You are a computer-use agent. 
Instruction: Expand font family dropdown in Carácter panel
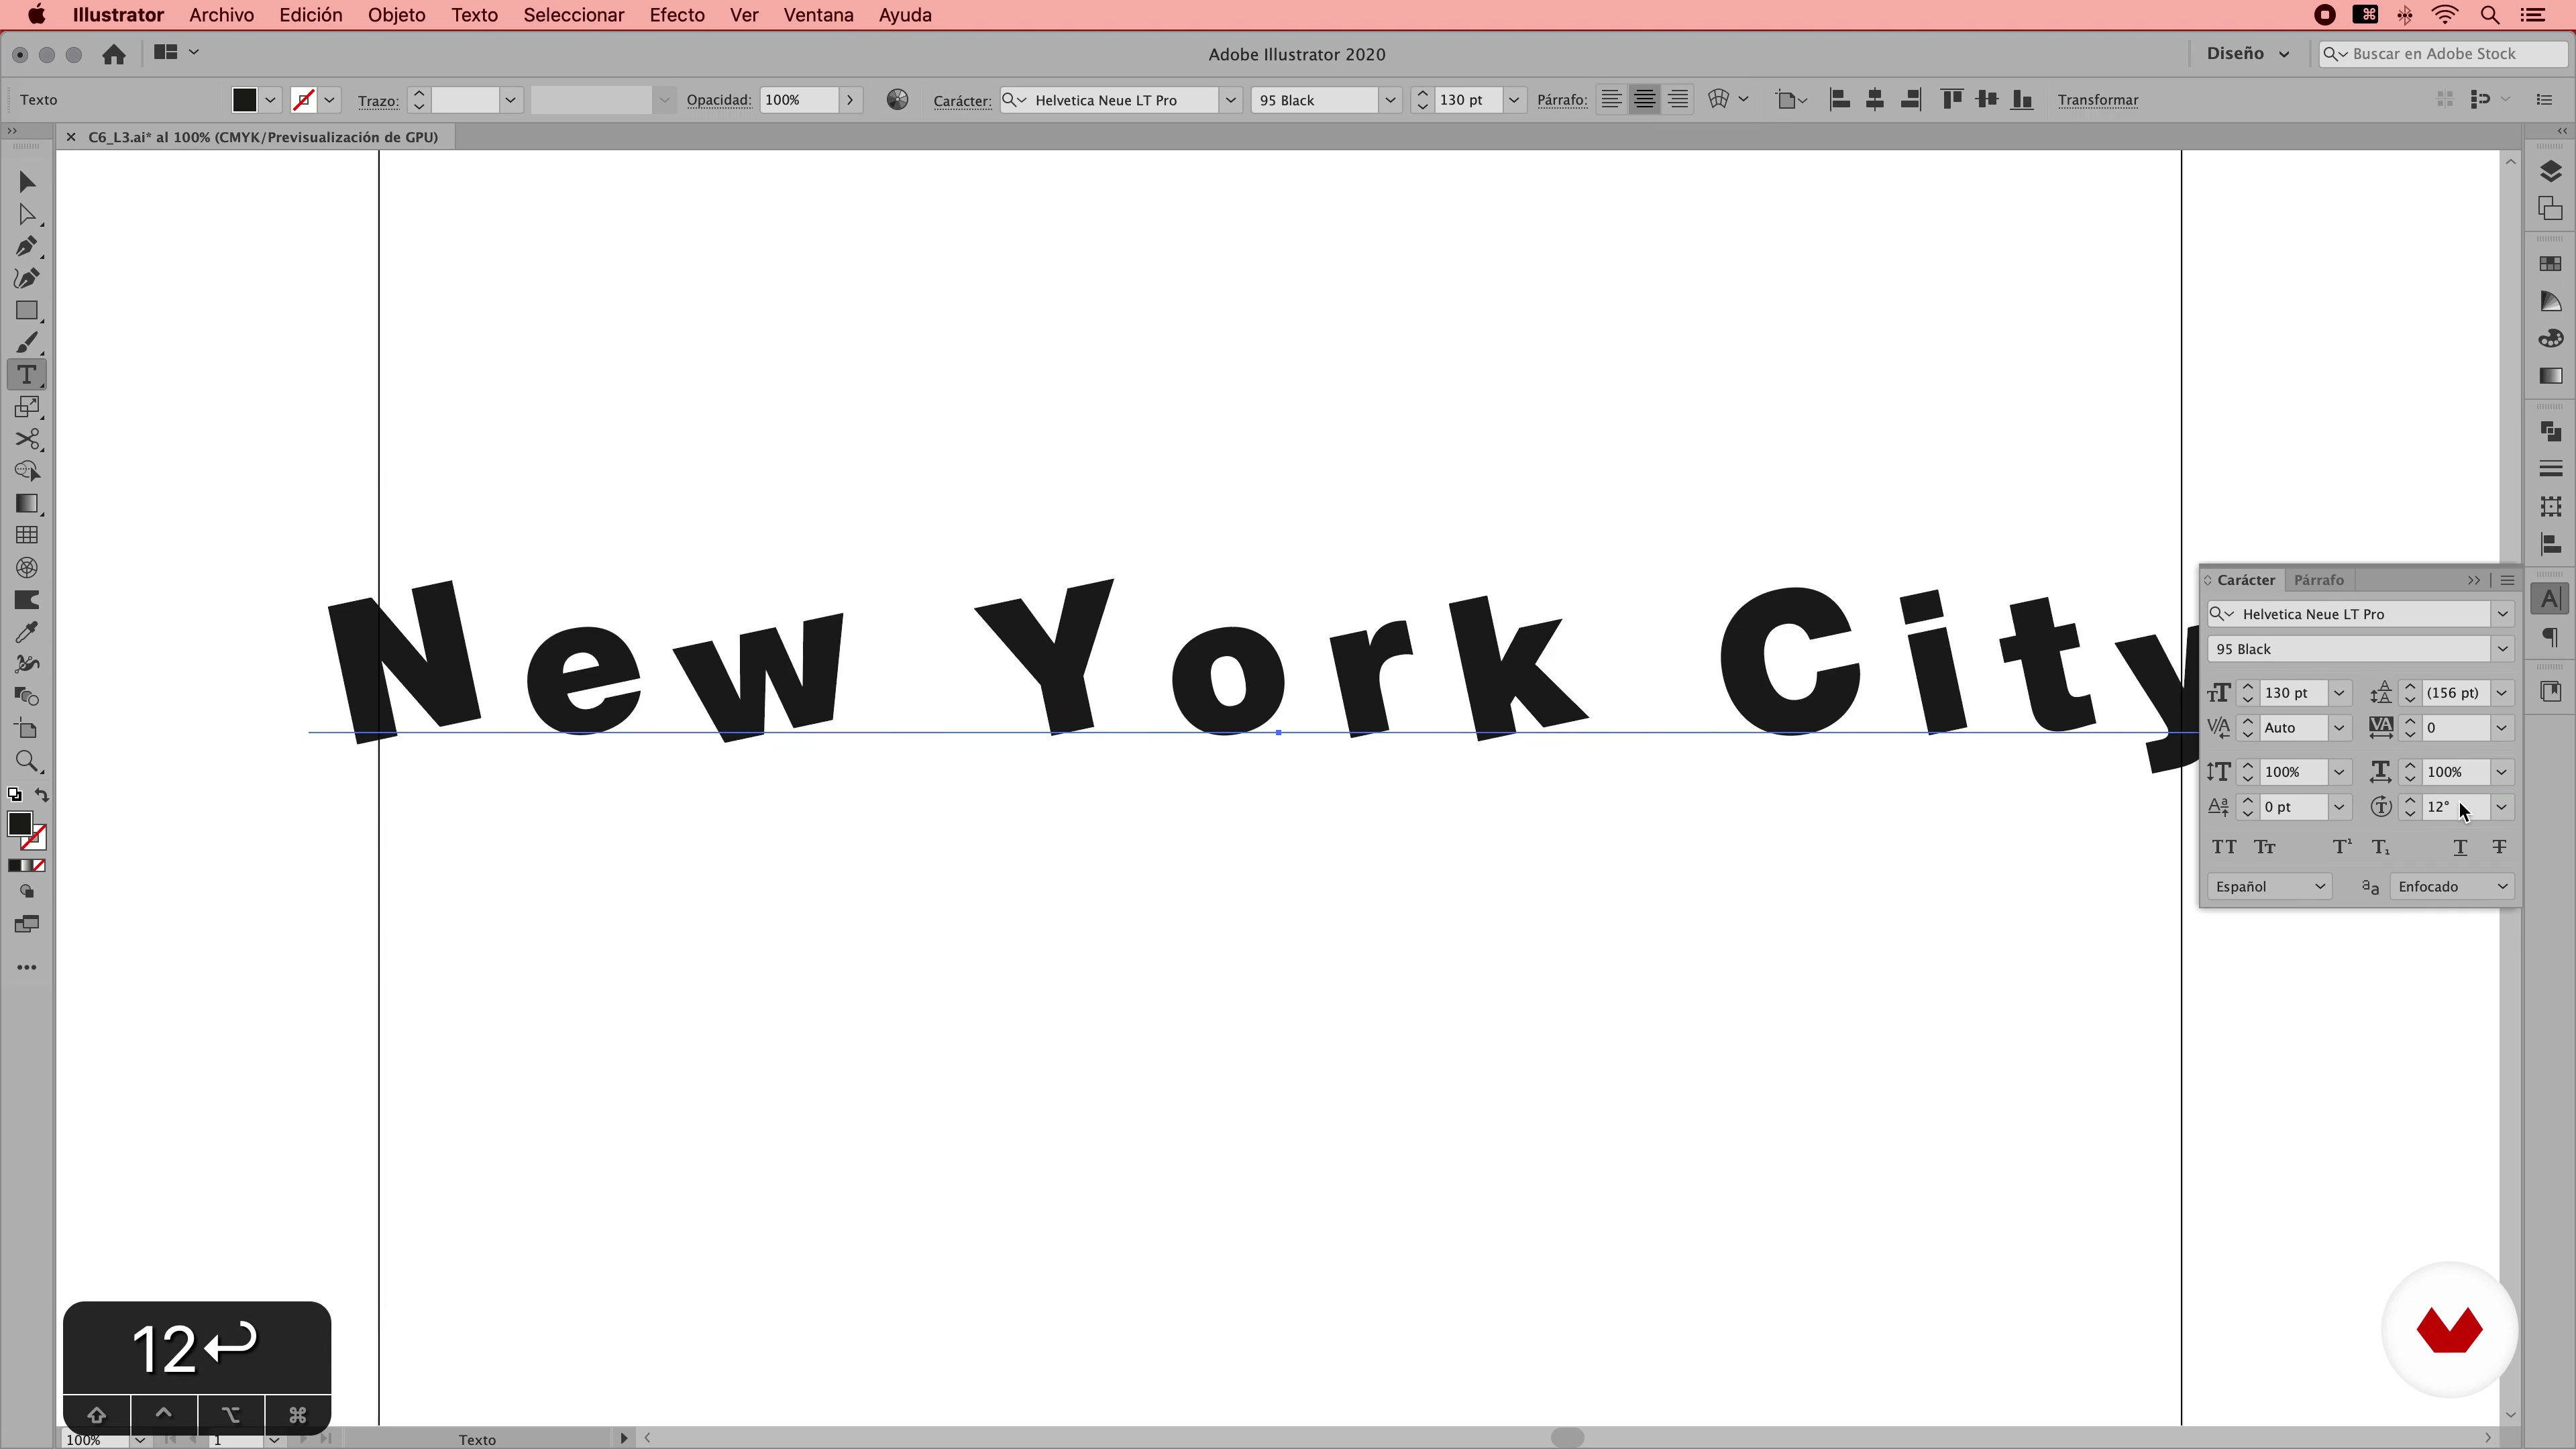[2502, 614]
